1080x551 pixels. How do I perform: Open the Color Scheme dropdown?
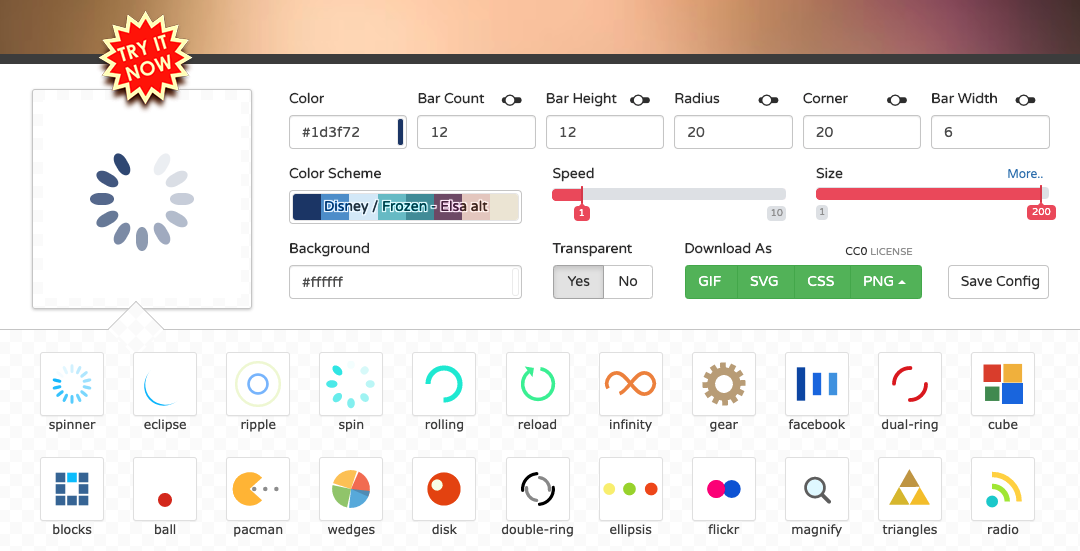(x=405, y=207)
